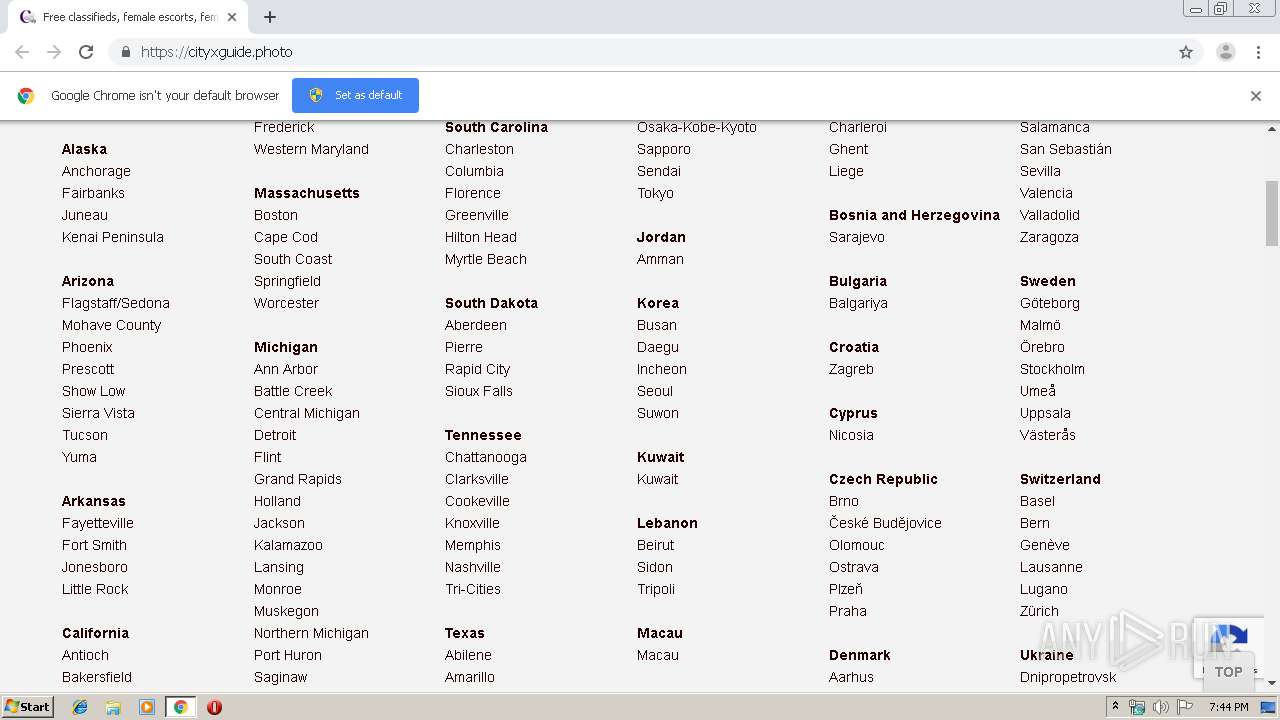Open the Zagreb link
Viewport: 1280px width, 720px height.
click(851, 369)
